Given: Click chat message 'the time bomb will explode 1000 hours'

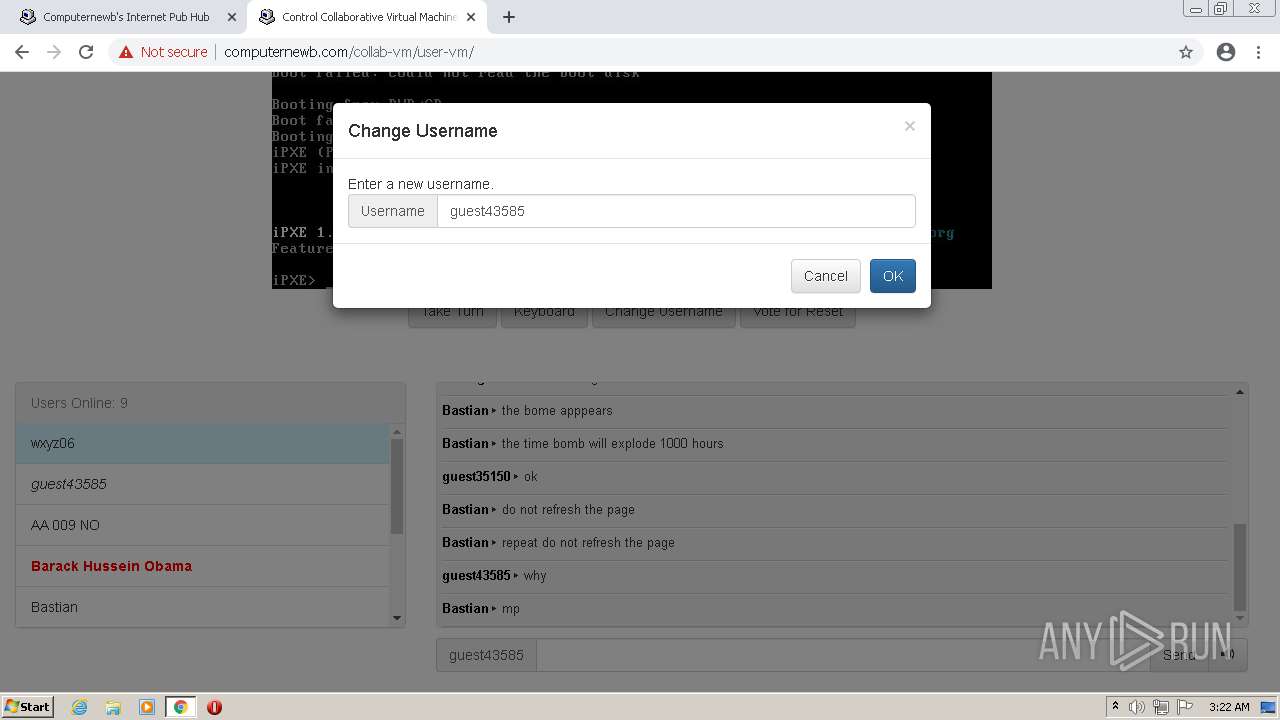Looking at the screenshot, I should [x=612, y=443].
